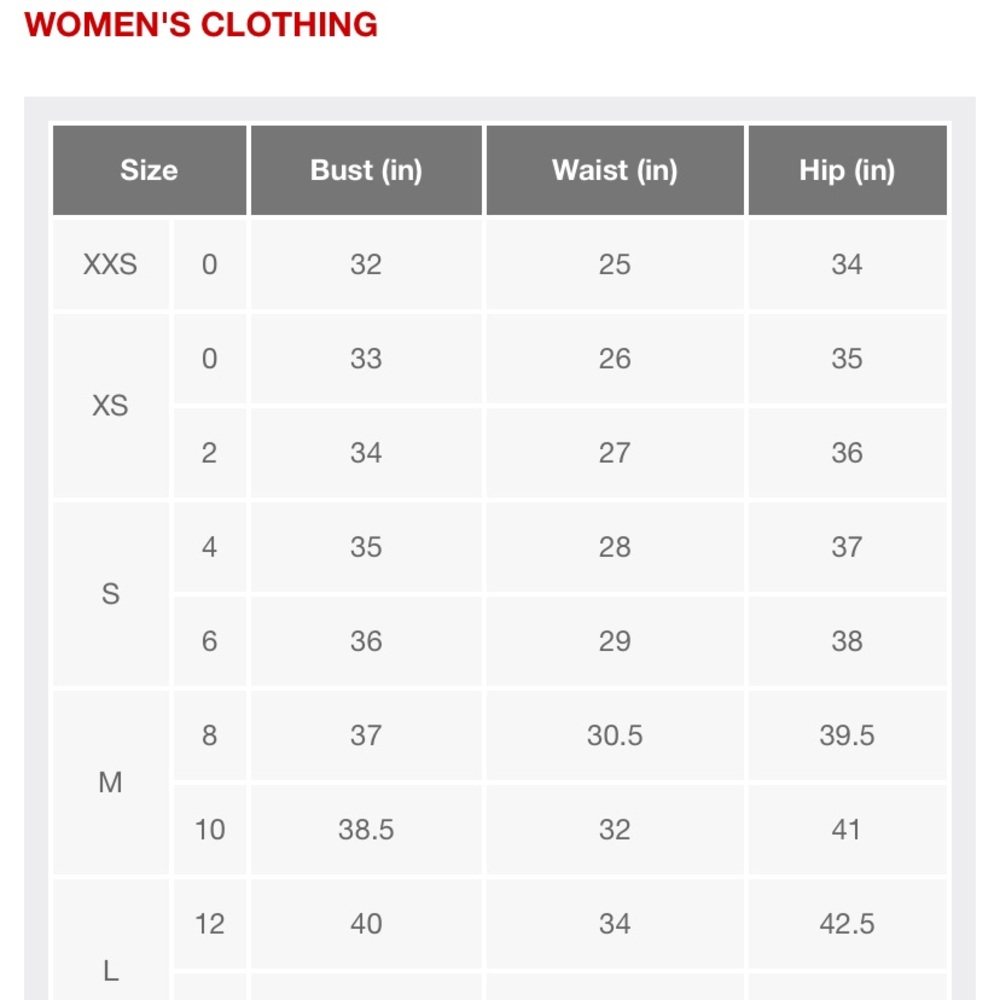Select the hip value 42.5 cell

(x=847, y=923)
